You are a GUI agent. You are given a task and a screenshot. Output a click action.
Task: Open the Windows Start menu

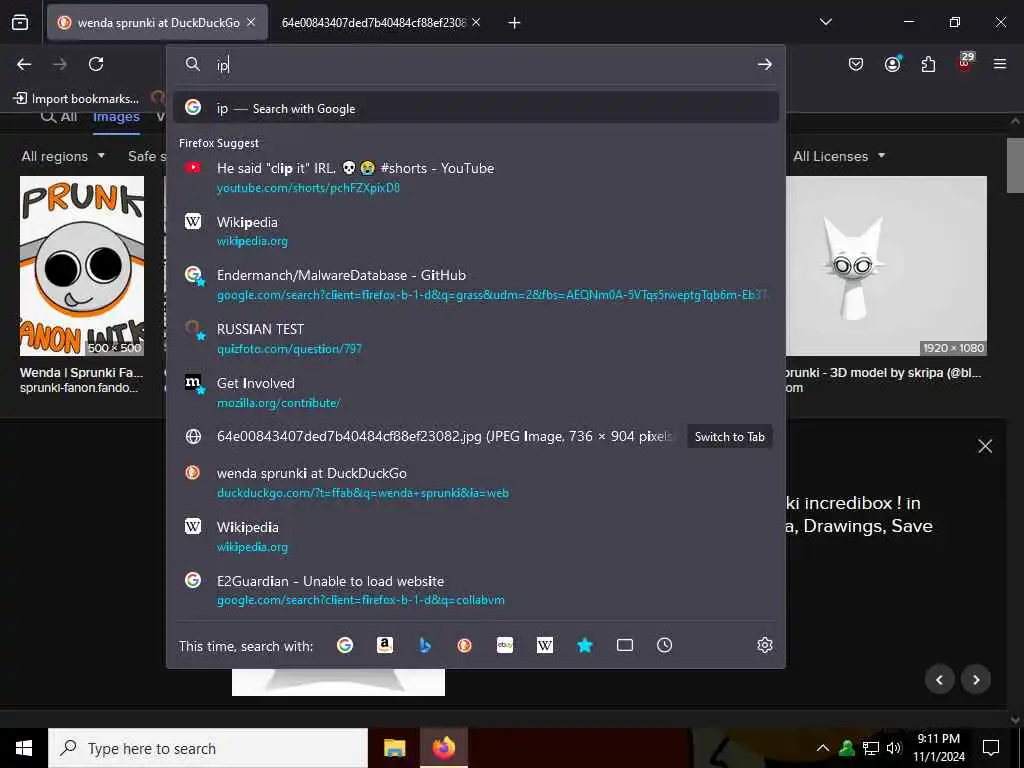[x=24, y=748]
